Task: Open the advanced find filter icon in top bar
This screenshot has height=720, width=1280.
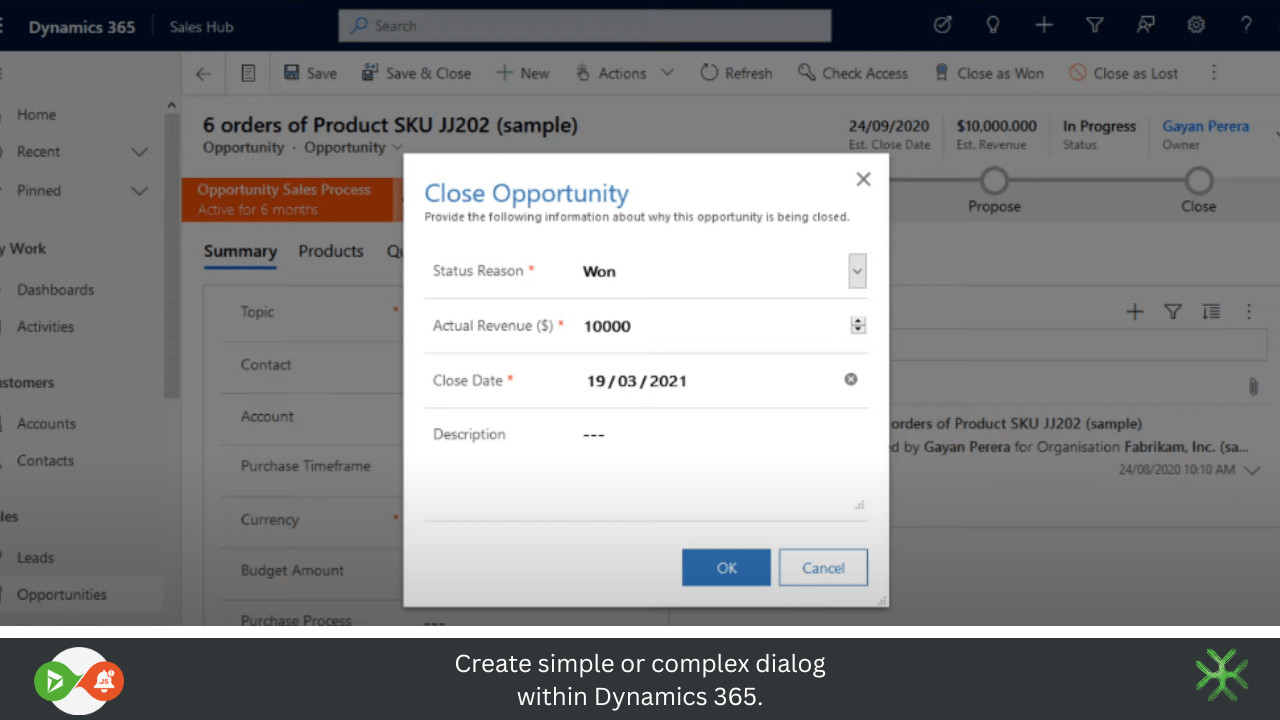Action: pos(1095,26)
